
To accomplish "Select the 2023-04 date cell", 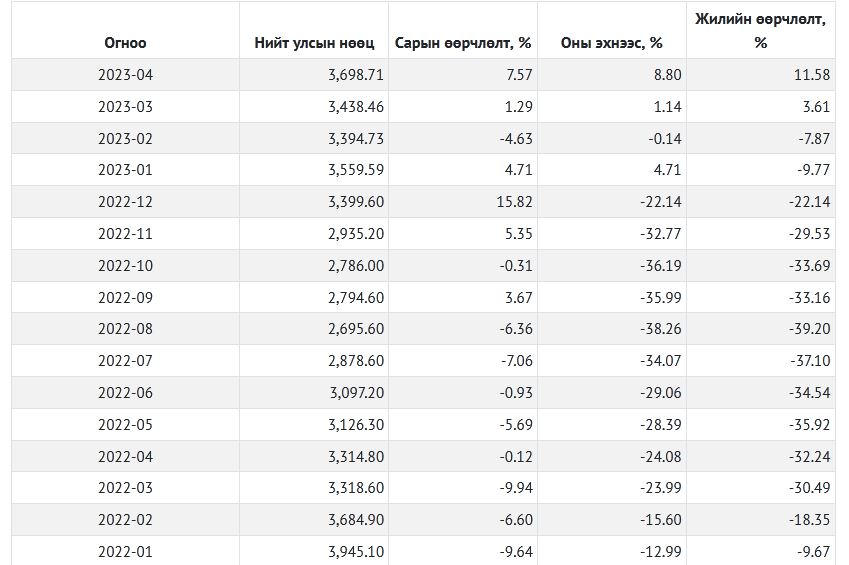I will (x=125, y=75).
